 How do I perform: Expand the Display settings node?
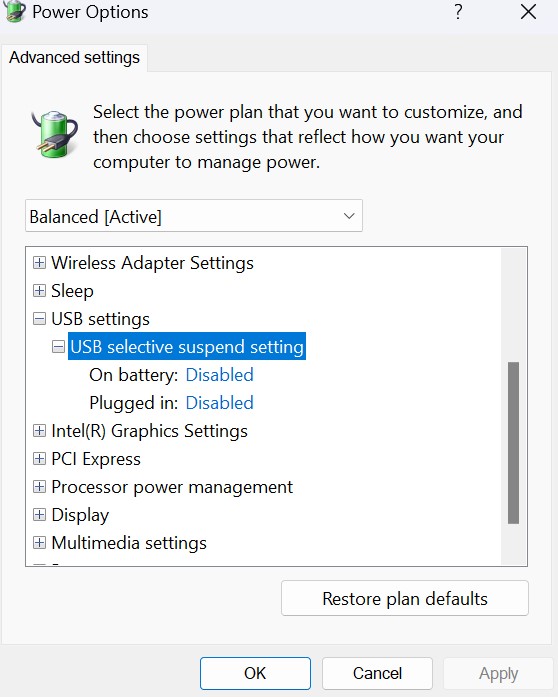coord(39,515)
